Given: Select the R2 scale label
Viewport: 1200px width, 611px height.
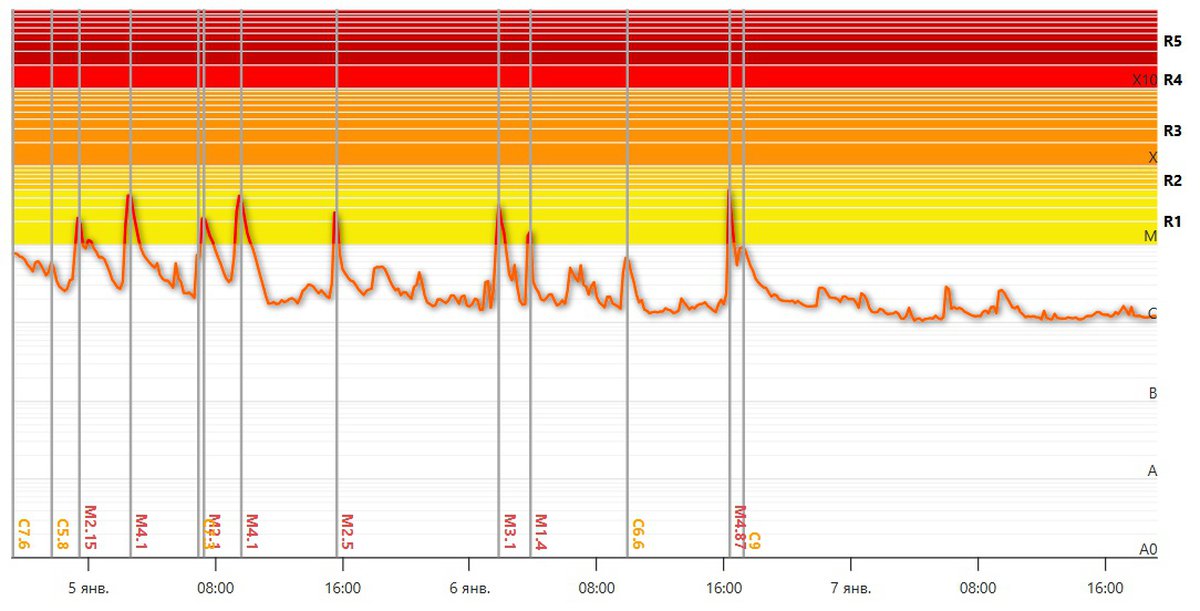Looking at the screenshot, I should pyautogui.click(x=1172, y=181).
